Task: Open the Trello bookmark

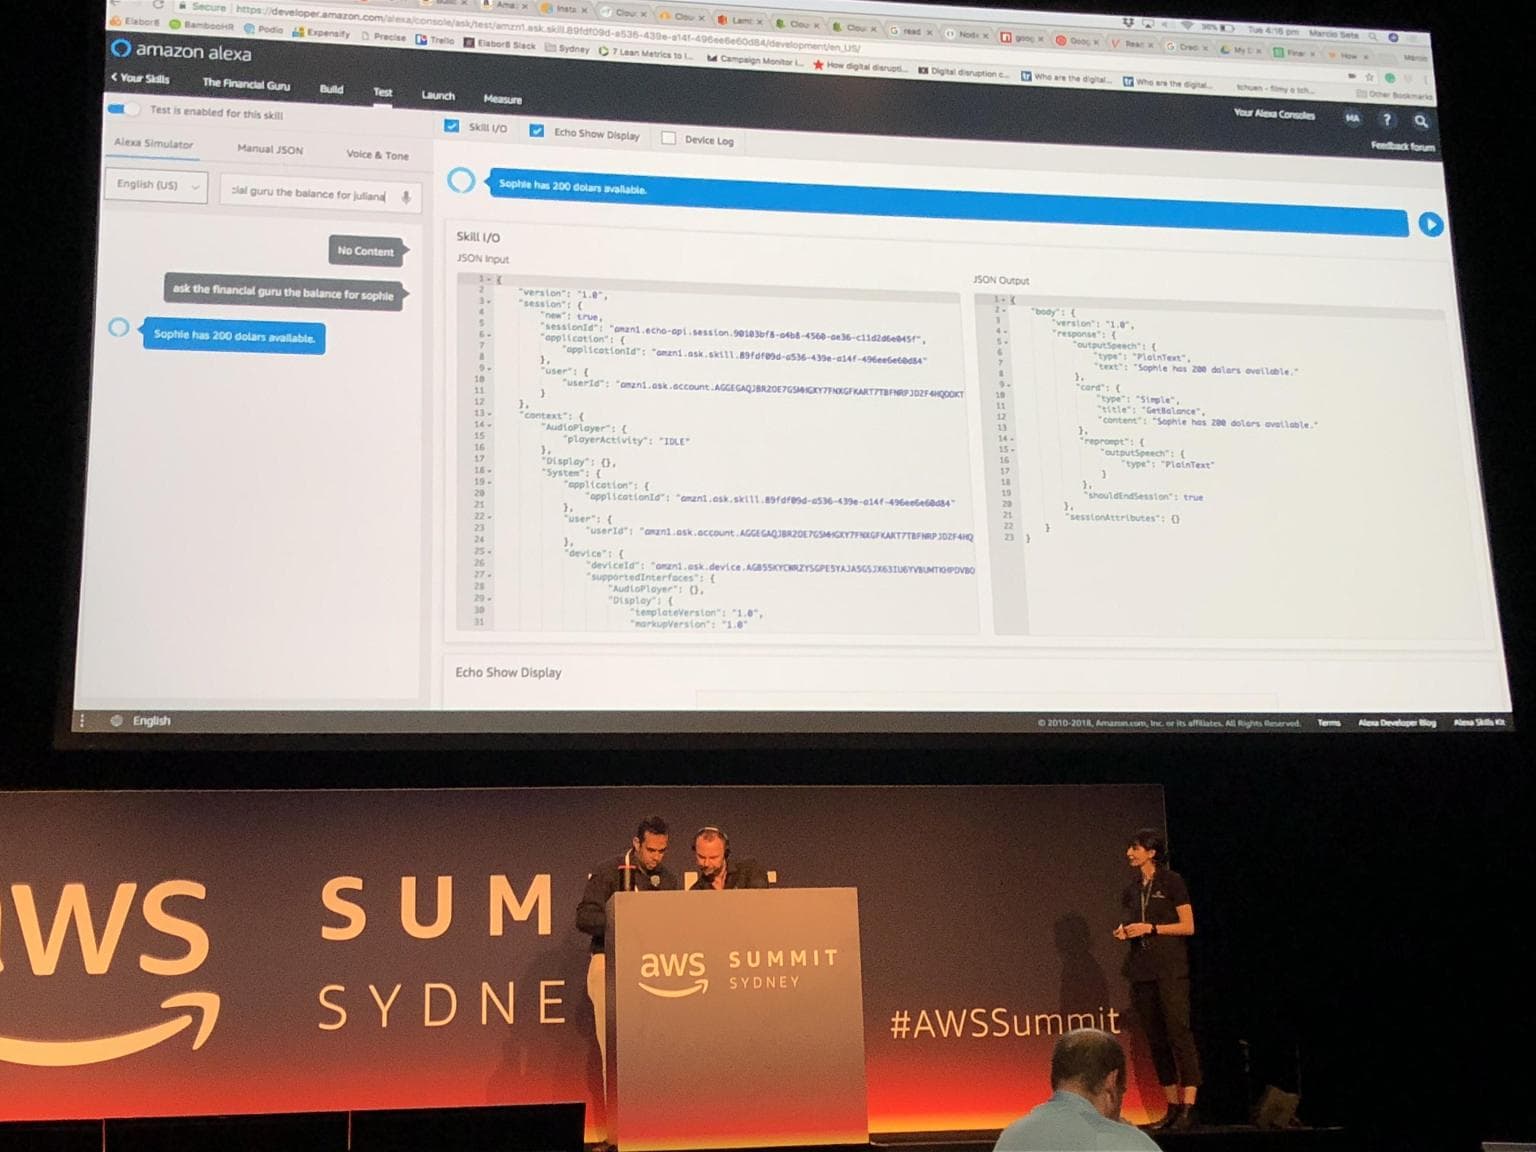Action: 435,40
